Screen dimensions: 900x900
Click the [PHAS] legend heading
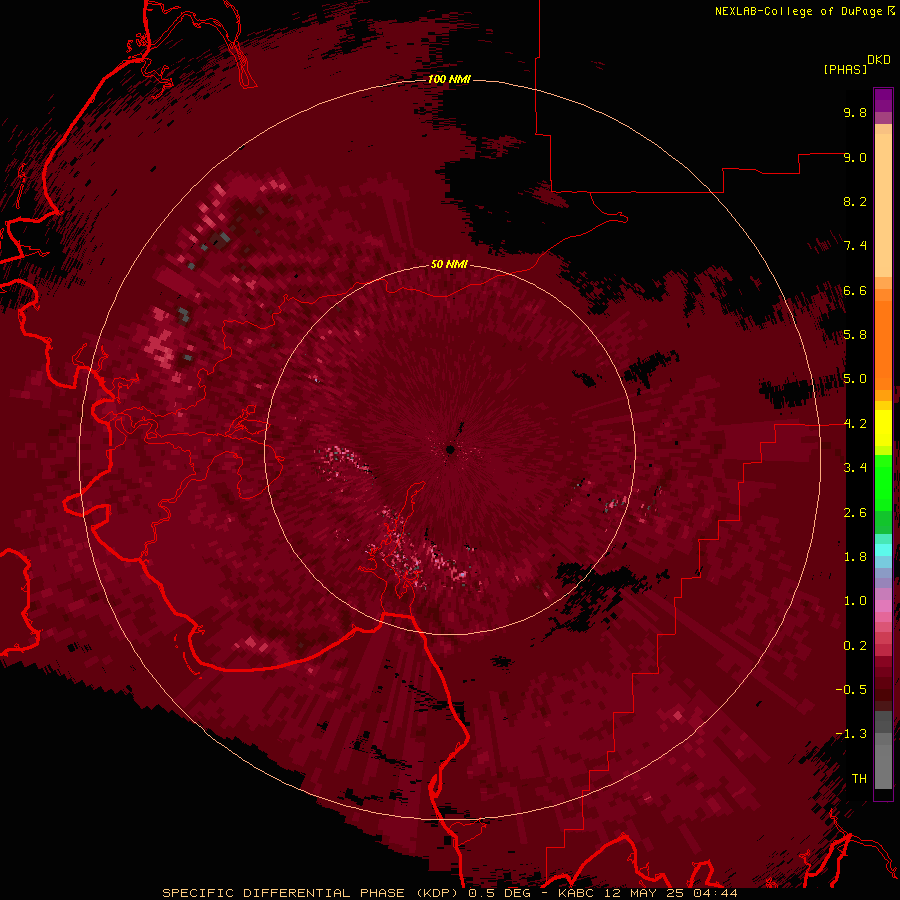click(x=845, y=69)
